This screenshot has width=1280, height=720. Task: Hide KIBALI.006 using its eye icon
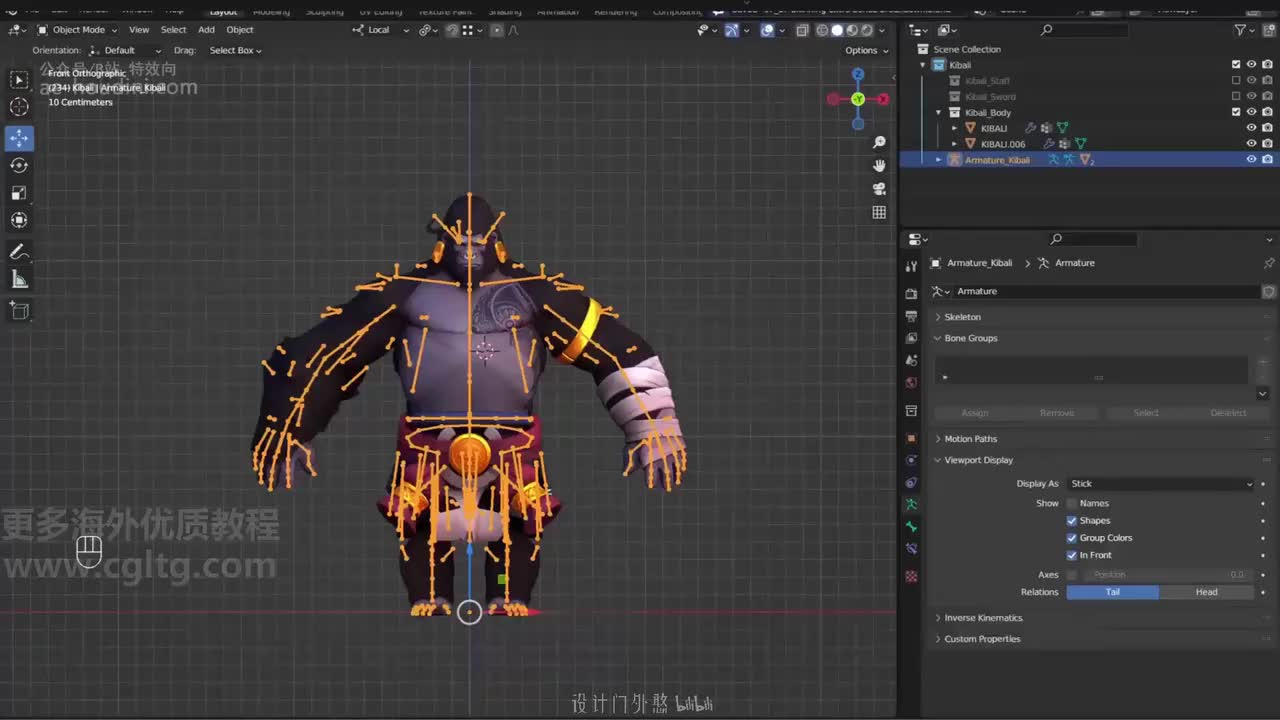(1251, 144)
